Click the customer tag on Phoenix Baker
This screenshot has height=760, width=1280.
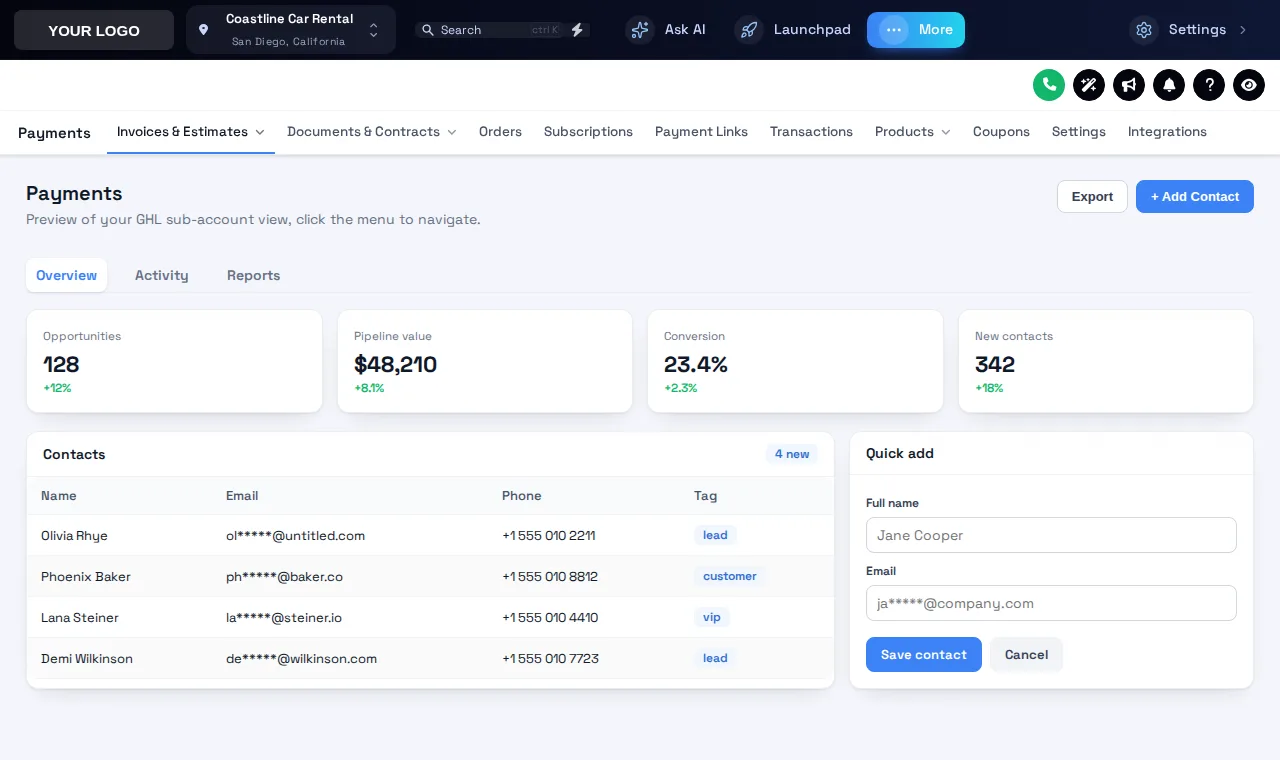tap(730, 576)
